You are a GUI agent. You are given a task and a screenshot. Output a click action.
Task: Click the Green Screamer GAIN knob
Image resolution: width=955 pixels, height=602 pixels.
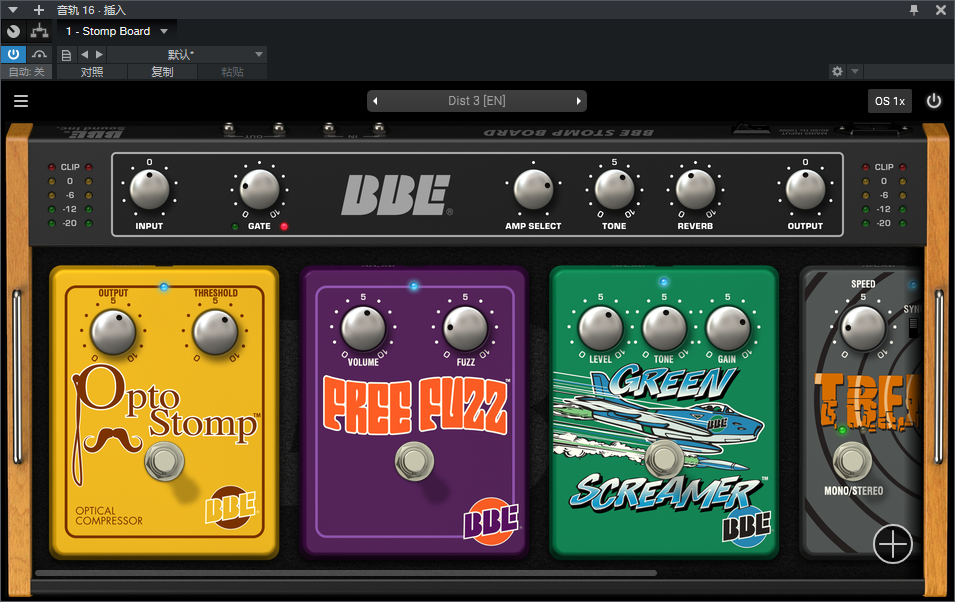728,328
